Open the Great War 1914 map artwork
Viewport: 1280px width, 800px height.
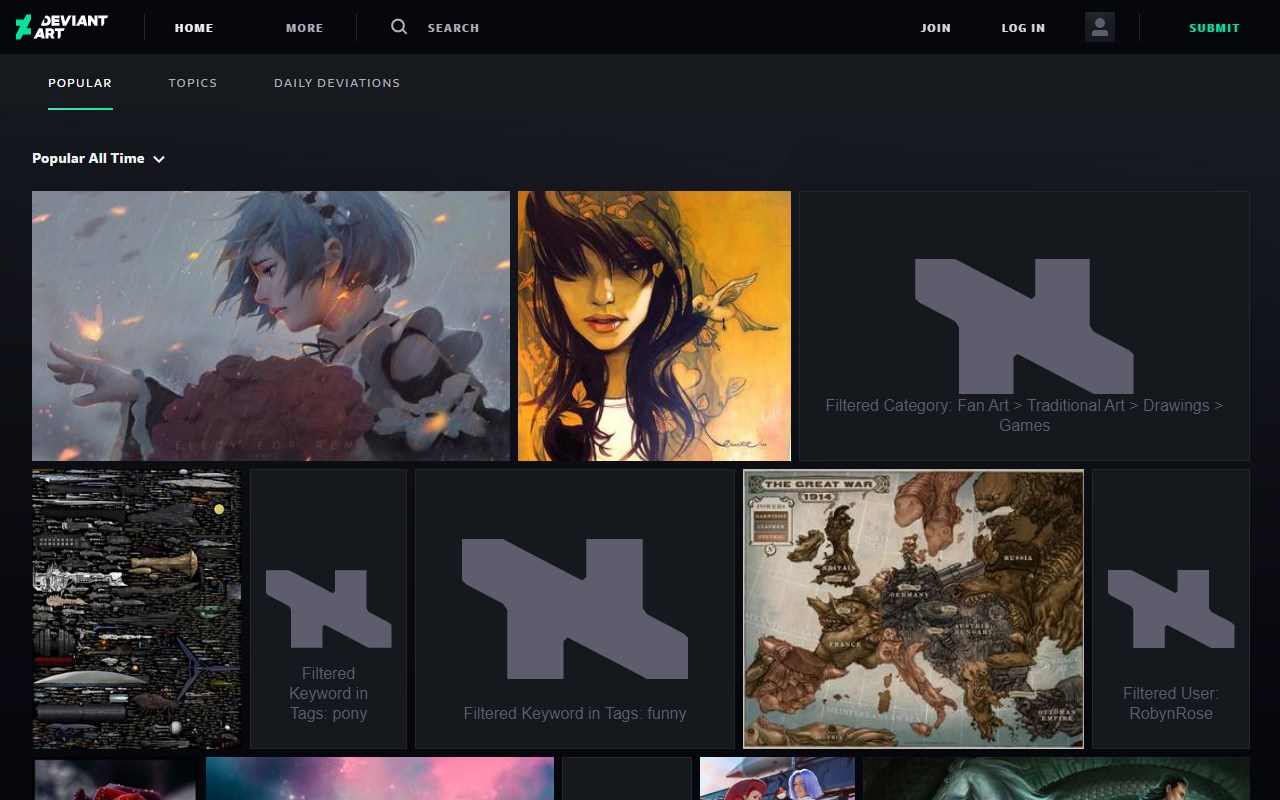[x=913, y=609]
